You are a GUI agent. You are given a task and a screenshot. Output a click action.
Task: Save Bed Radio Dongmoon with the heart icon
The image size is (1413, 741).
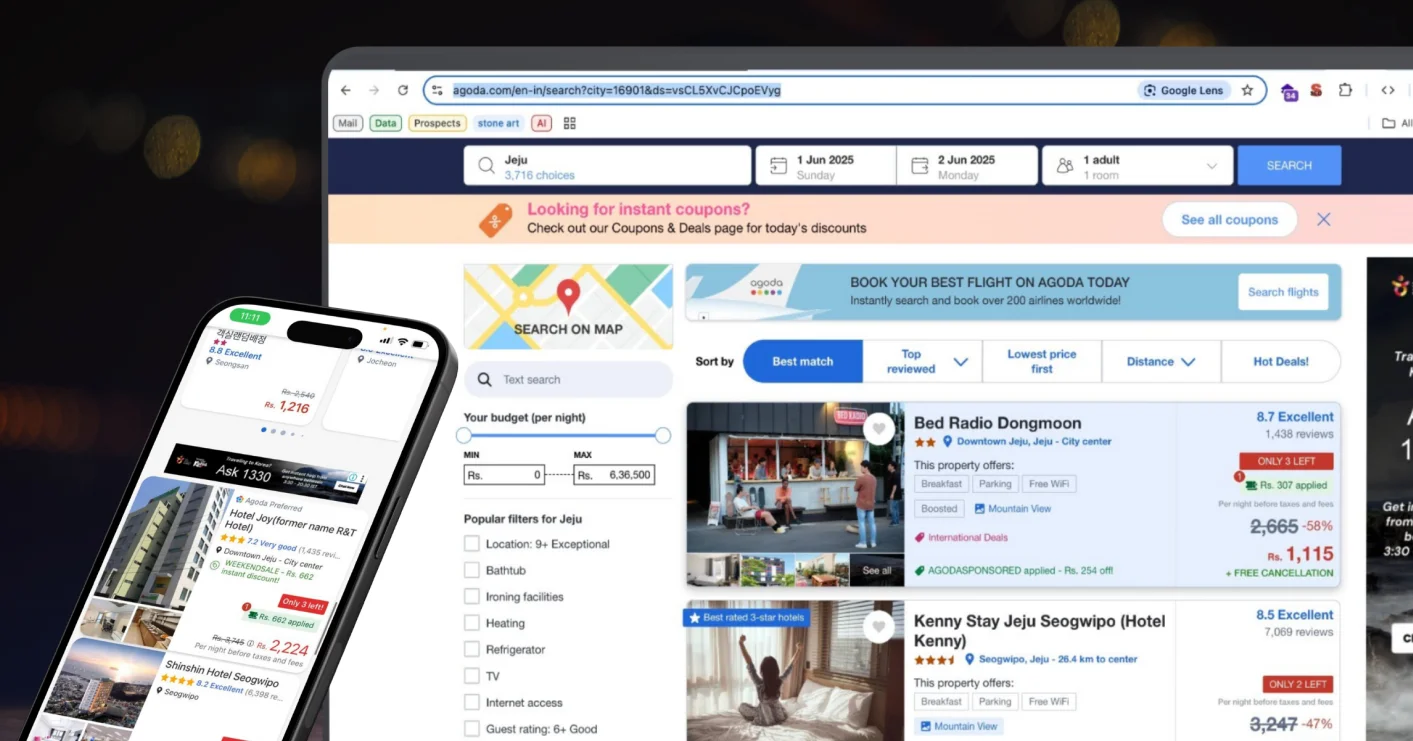[878, 429]
